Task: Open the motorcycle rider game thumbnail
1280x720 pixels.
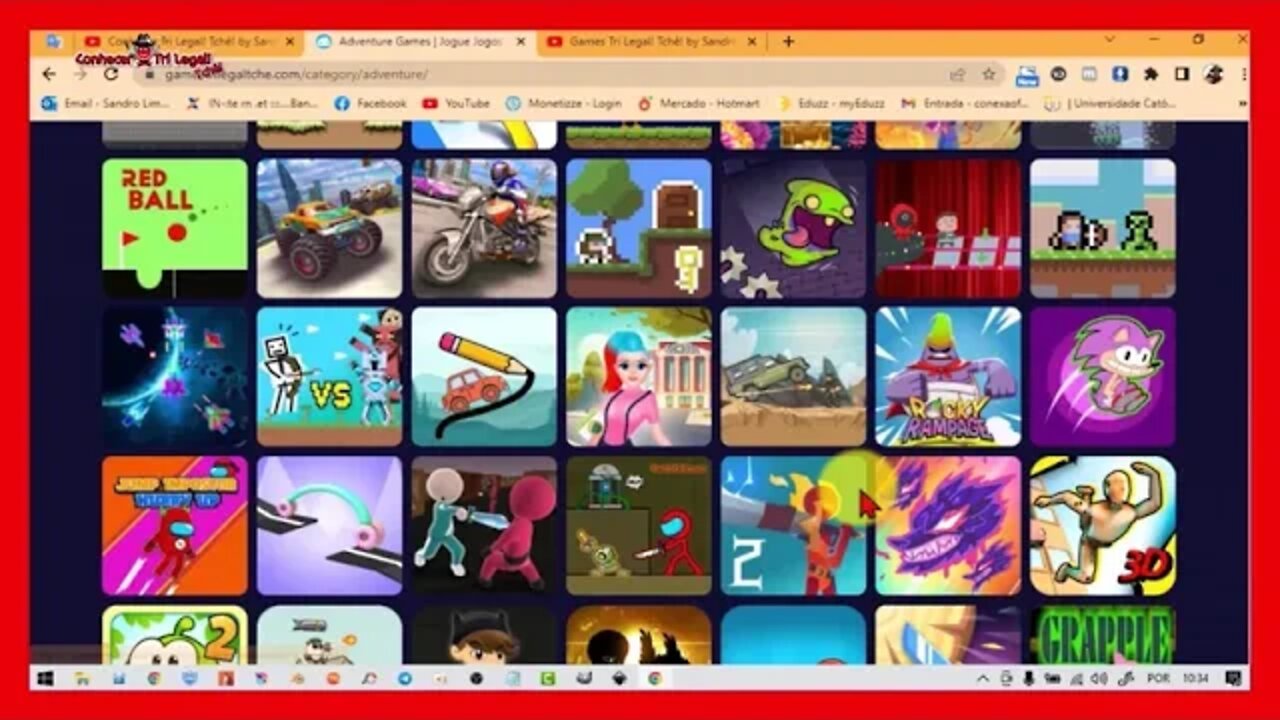Action: (484, 228)
